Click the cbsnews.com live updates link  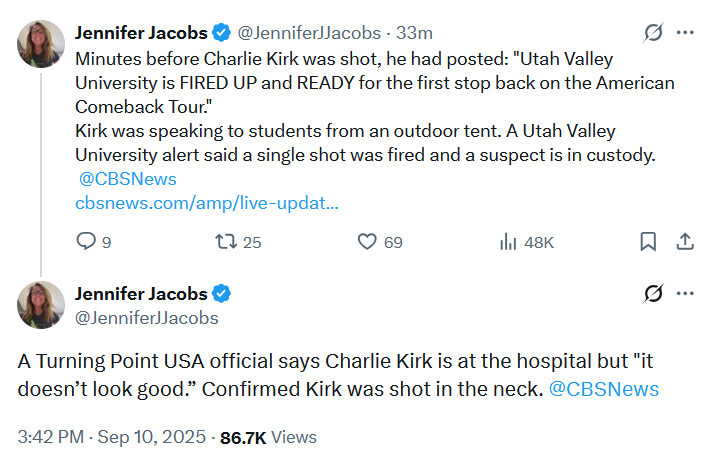point(207,203)
